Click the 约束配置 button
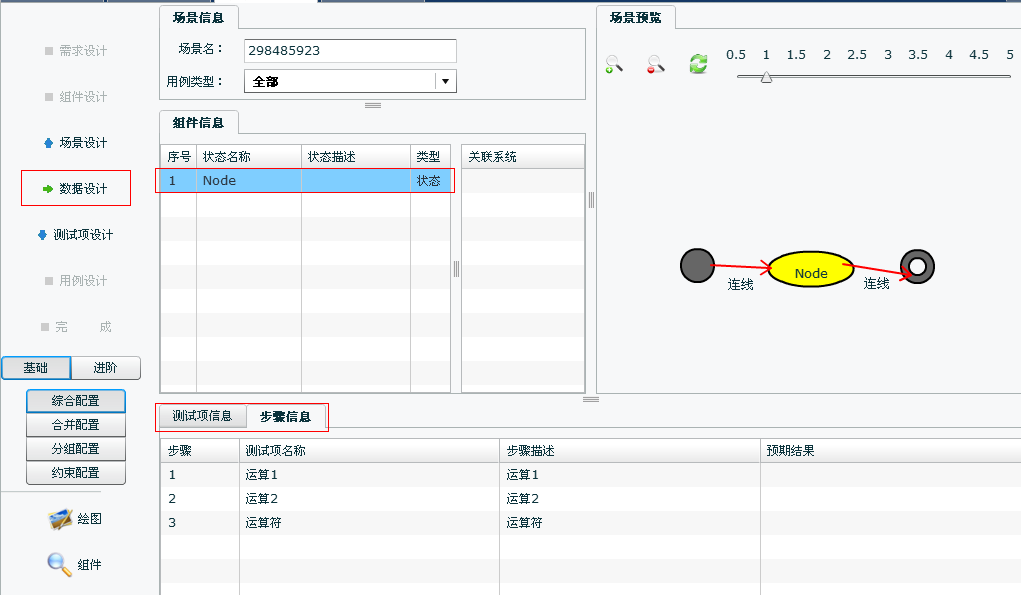The width and height of the screenshot is (1021, 595). pyautogui.click(x=75, y=473)
